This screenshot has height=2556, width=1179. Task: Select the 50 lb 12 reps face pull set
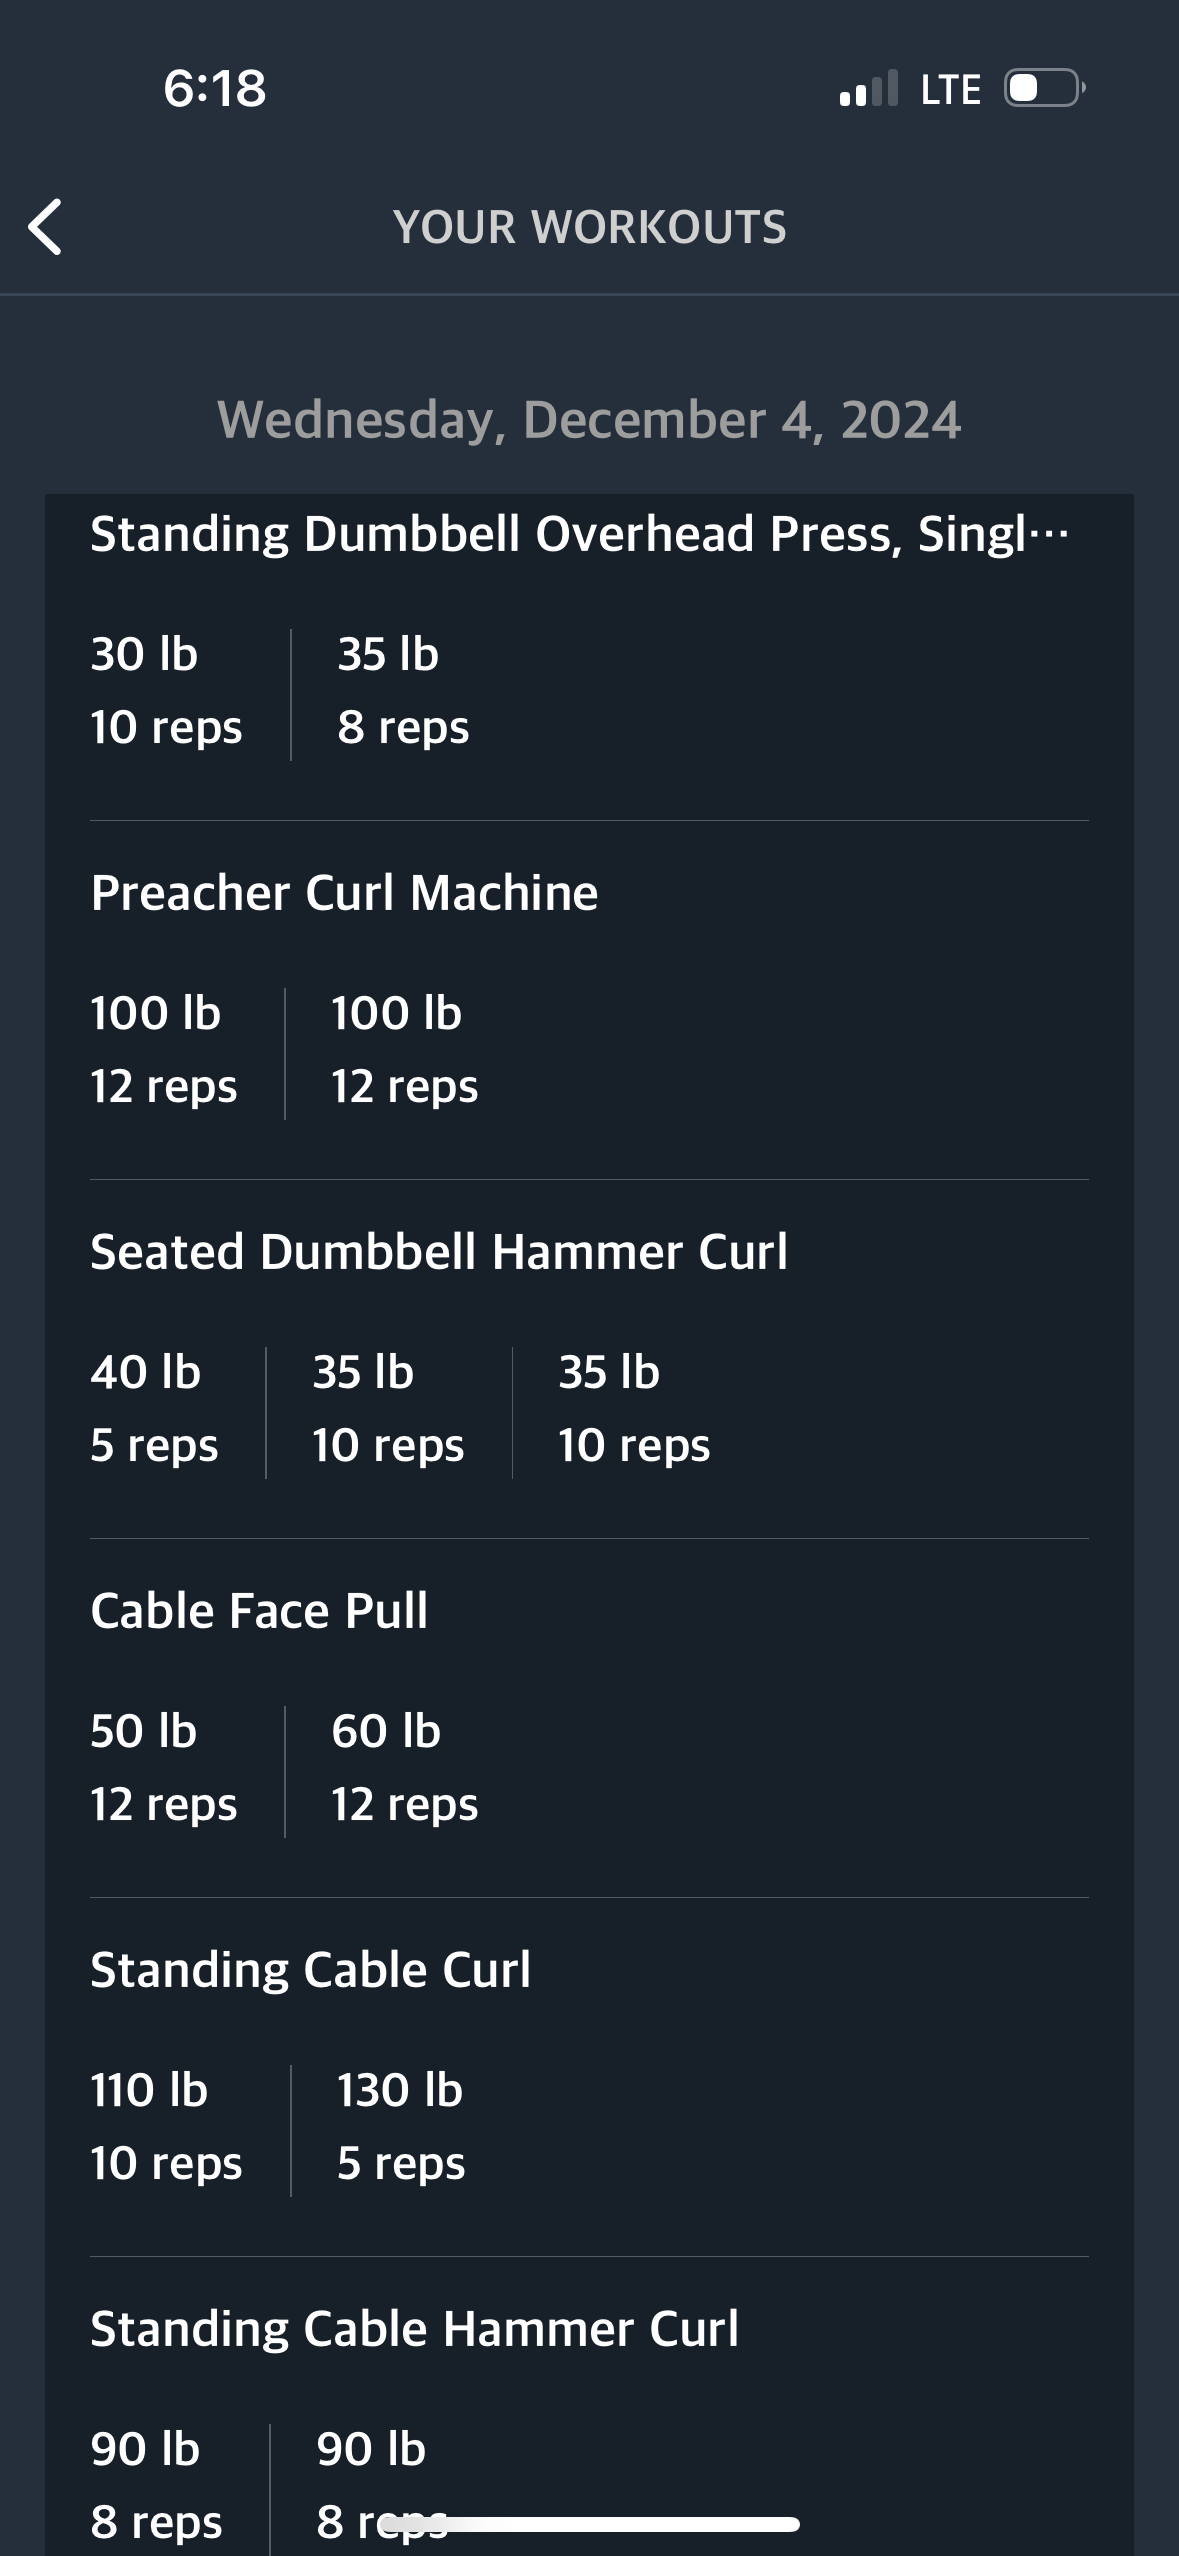point(164,1768)
